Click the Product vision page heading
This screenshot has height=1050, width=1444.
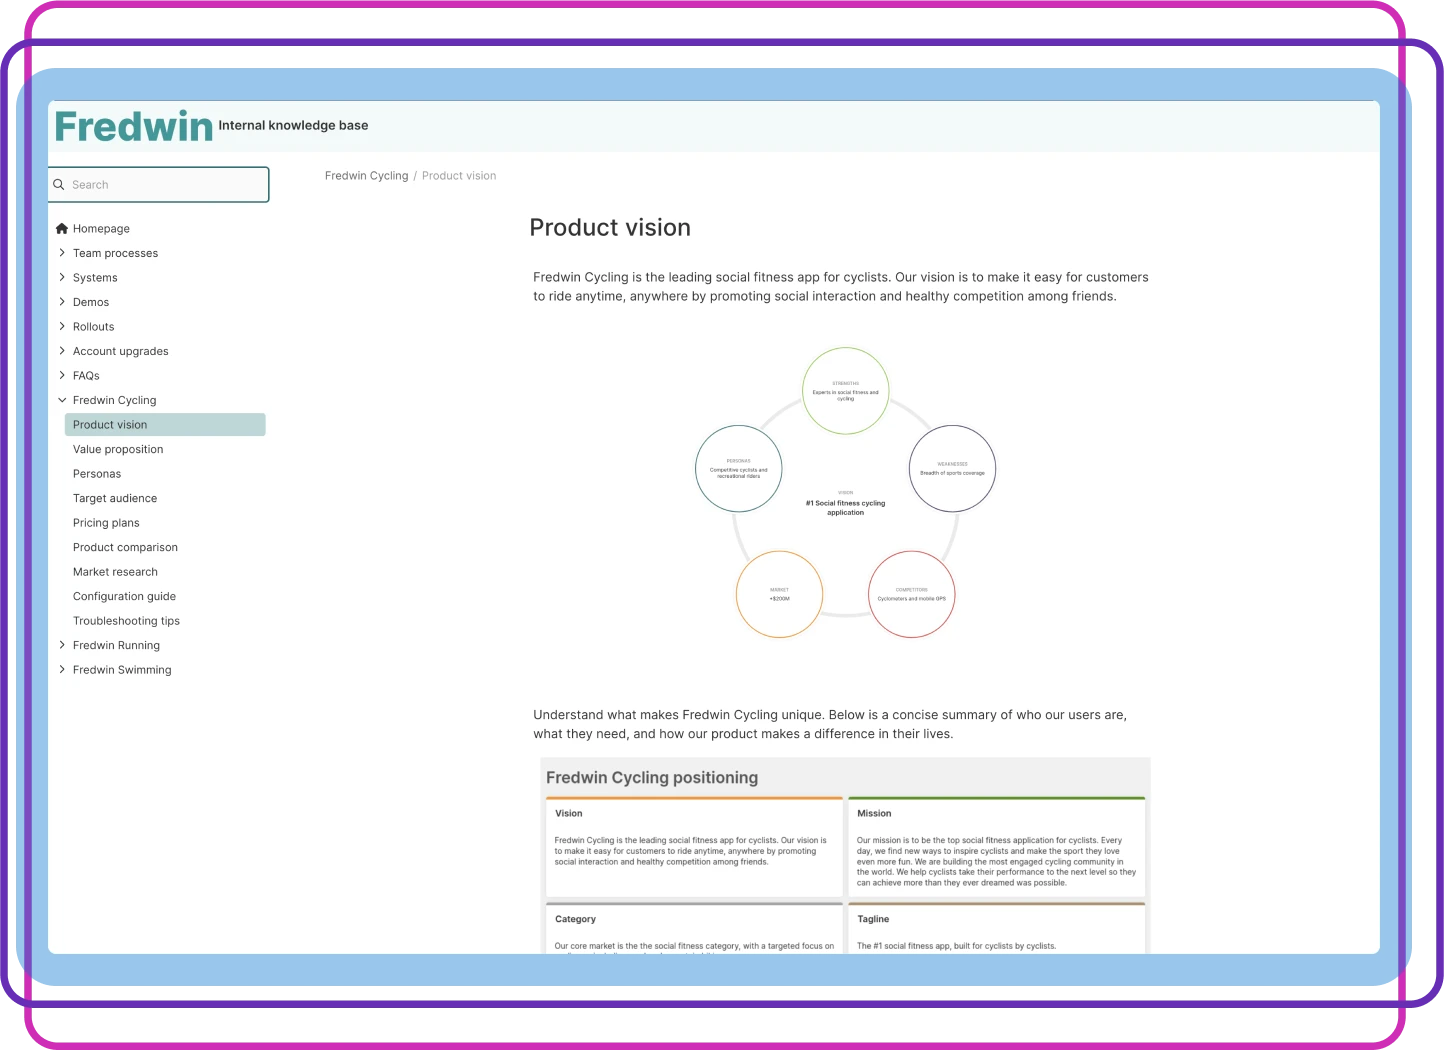pos(610,228)
